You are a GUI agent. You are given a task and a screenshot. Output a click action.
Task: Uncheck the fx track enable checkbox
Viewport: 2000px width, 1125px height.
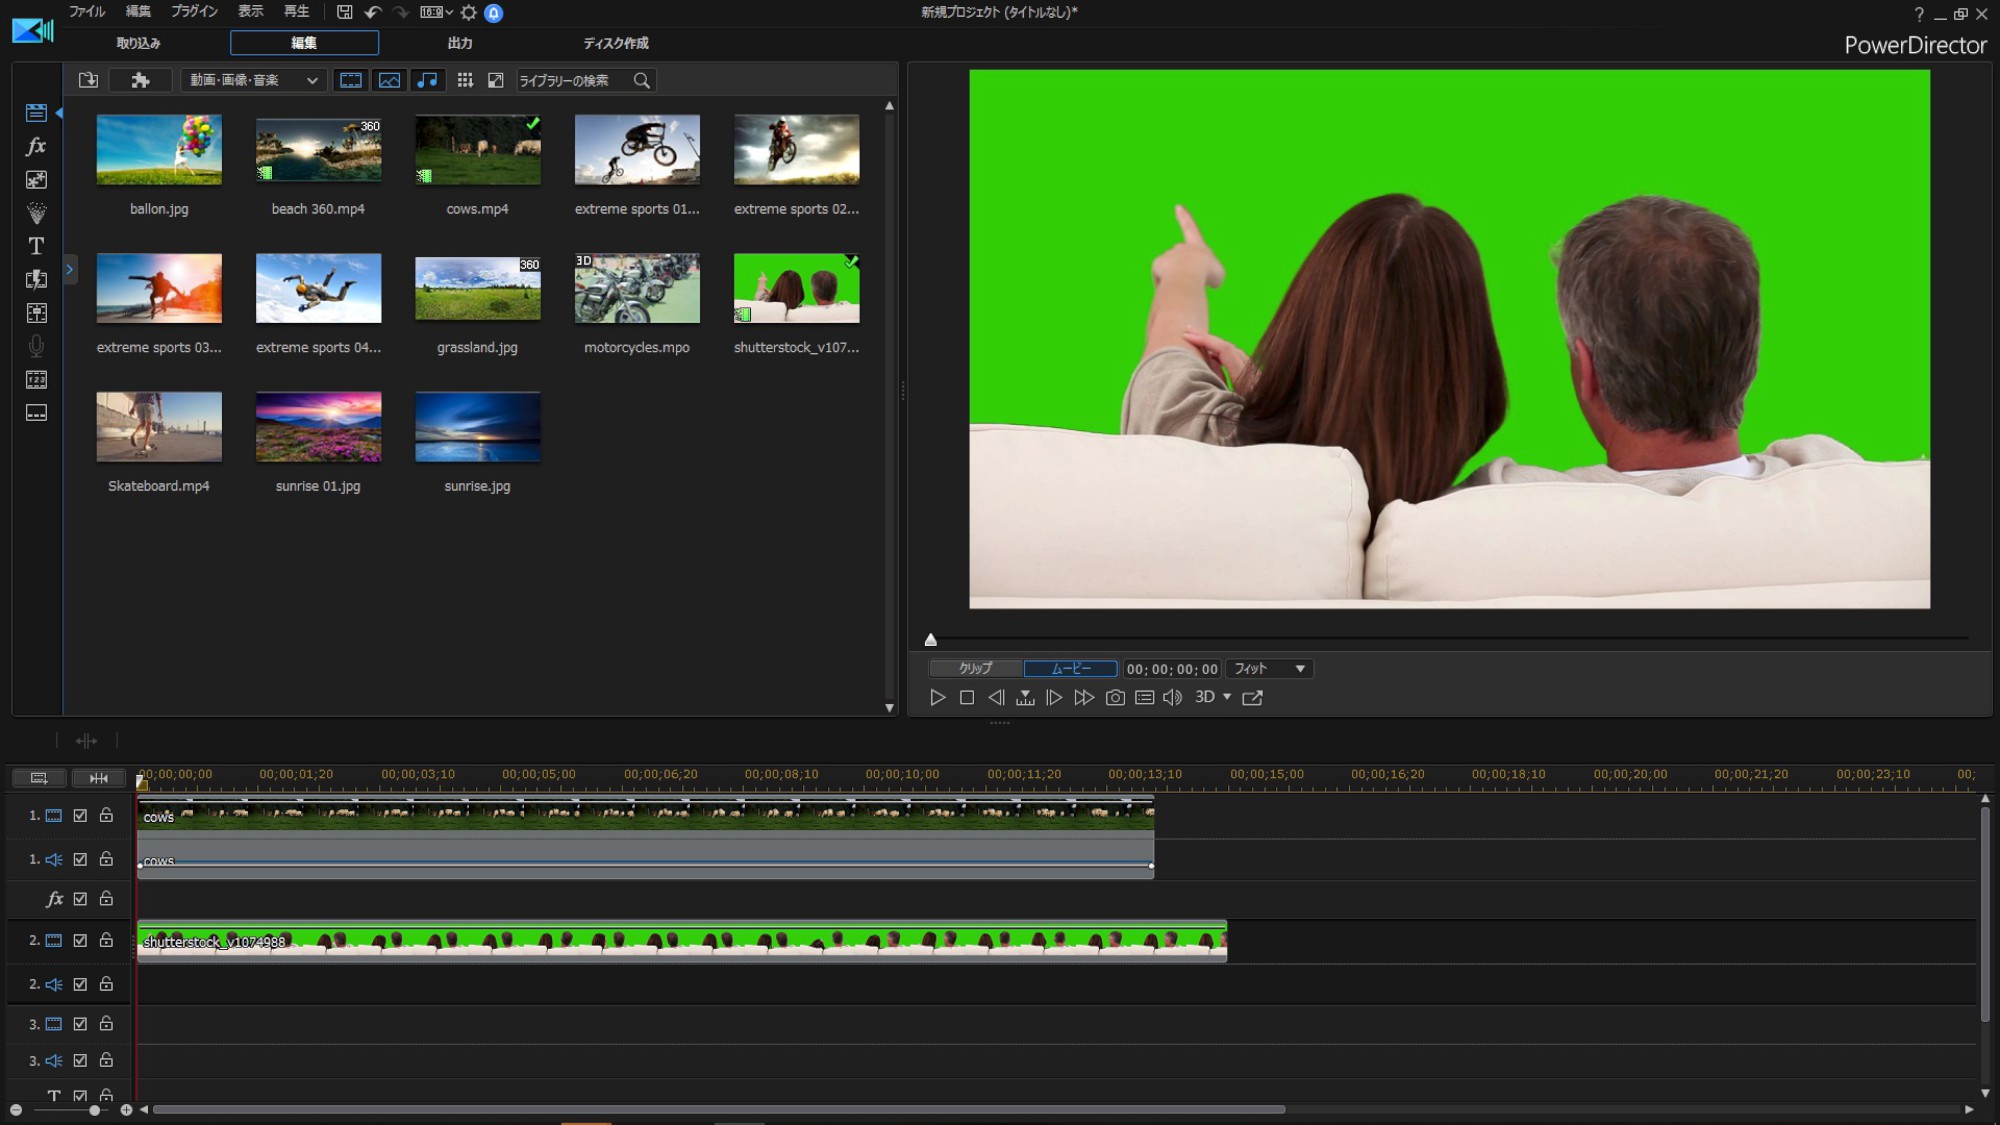point(80,898)
